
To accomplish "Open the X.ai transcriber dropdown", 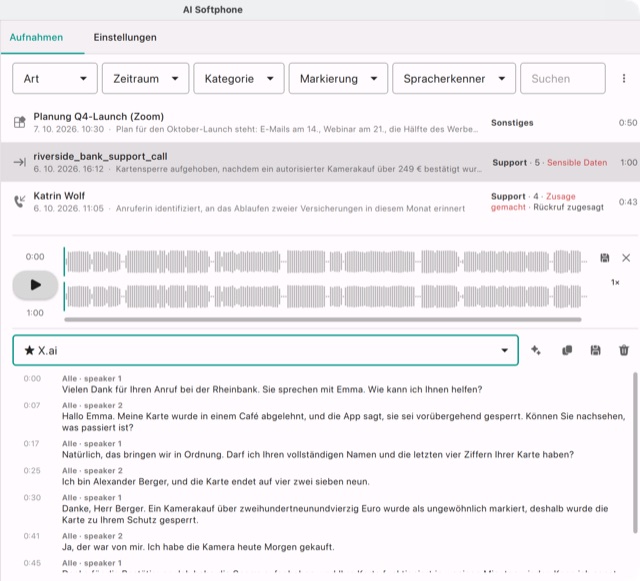I will 266,350.
